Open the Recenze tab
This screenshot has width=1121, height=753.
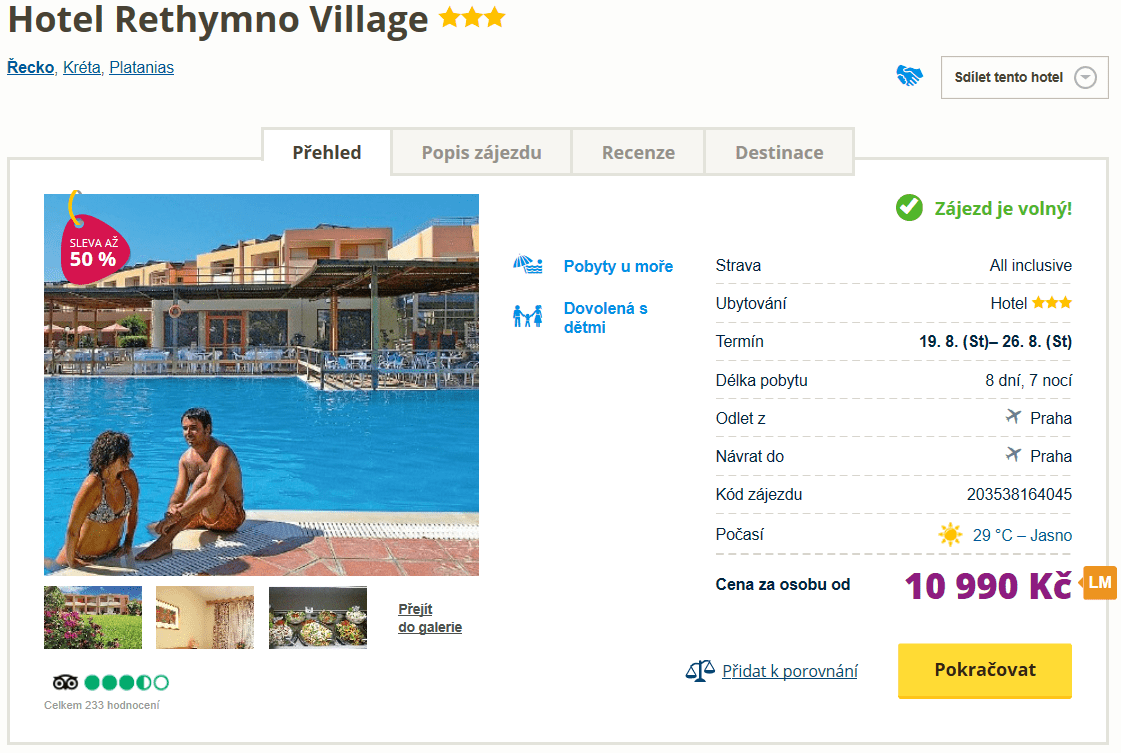point(638,153)
